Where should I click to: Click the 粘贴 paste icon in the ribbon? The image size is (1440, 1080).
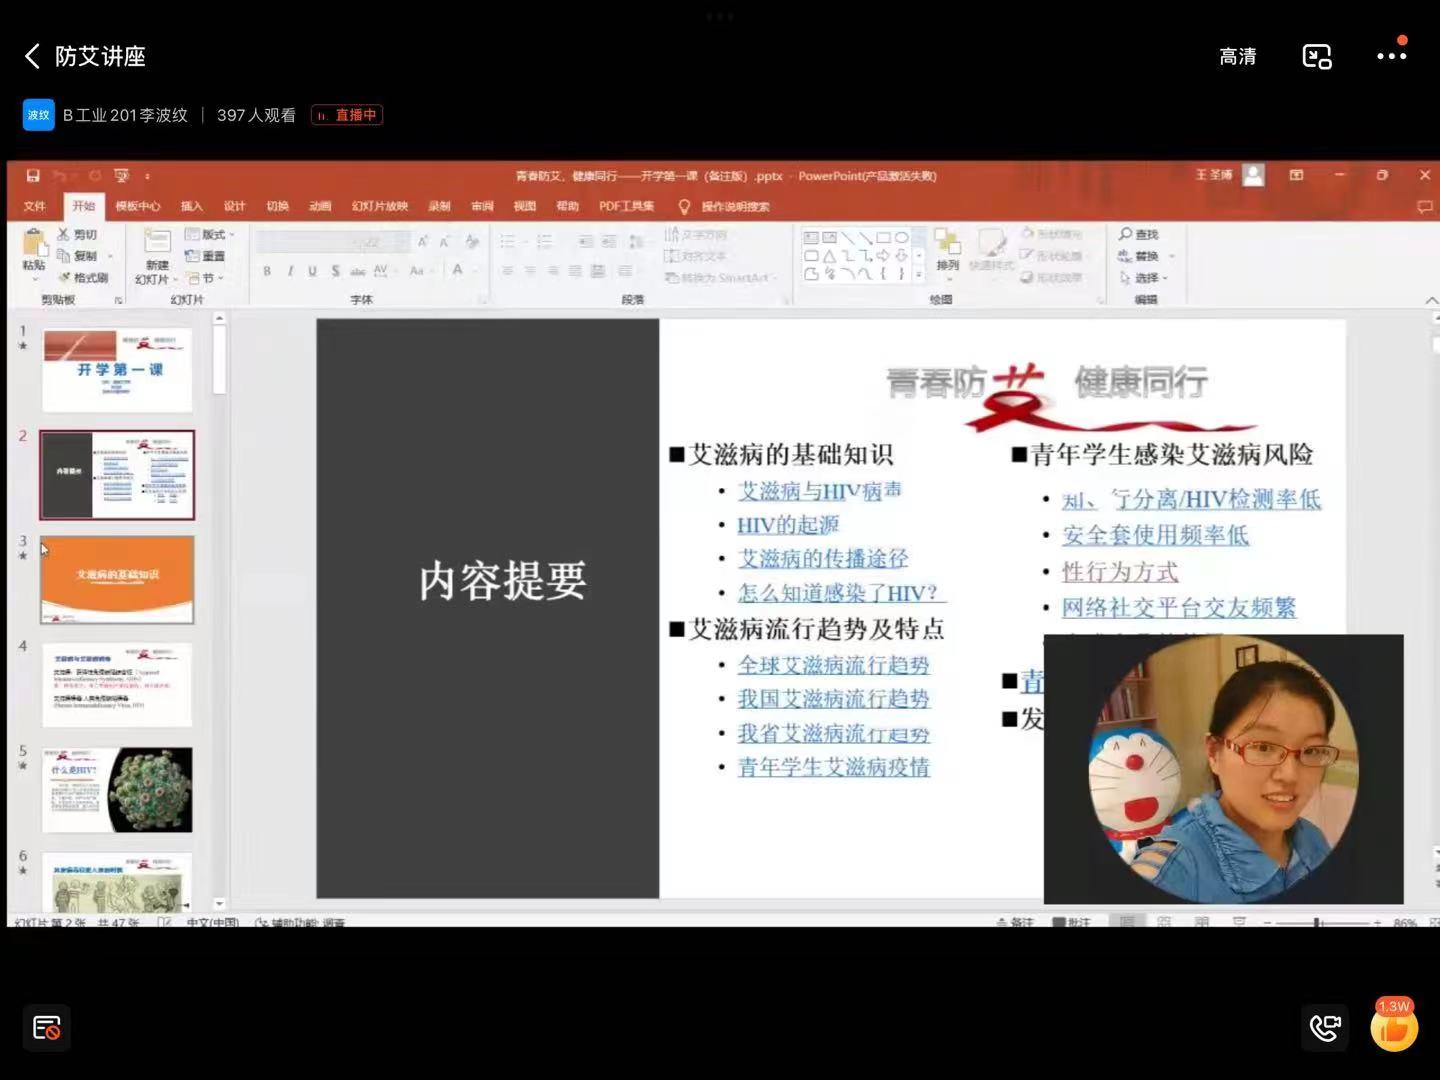click(x=34, y=247)
